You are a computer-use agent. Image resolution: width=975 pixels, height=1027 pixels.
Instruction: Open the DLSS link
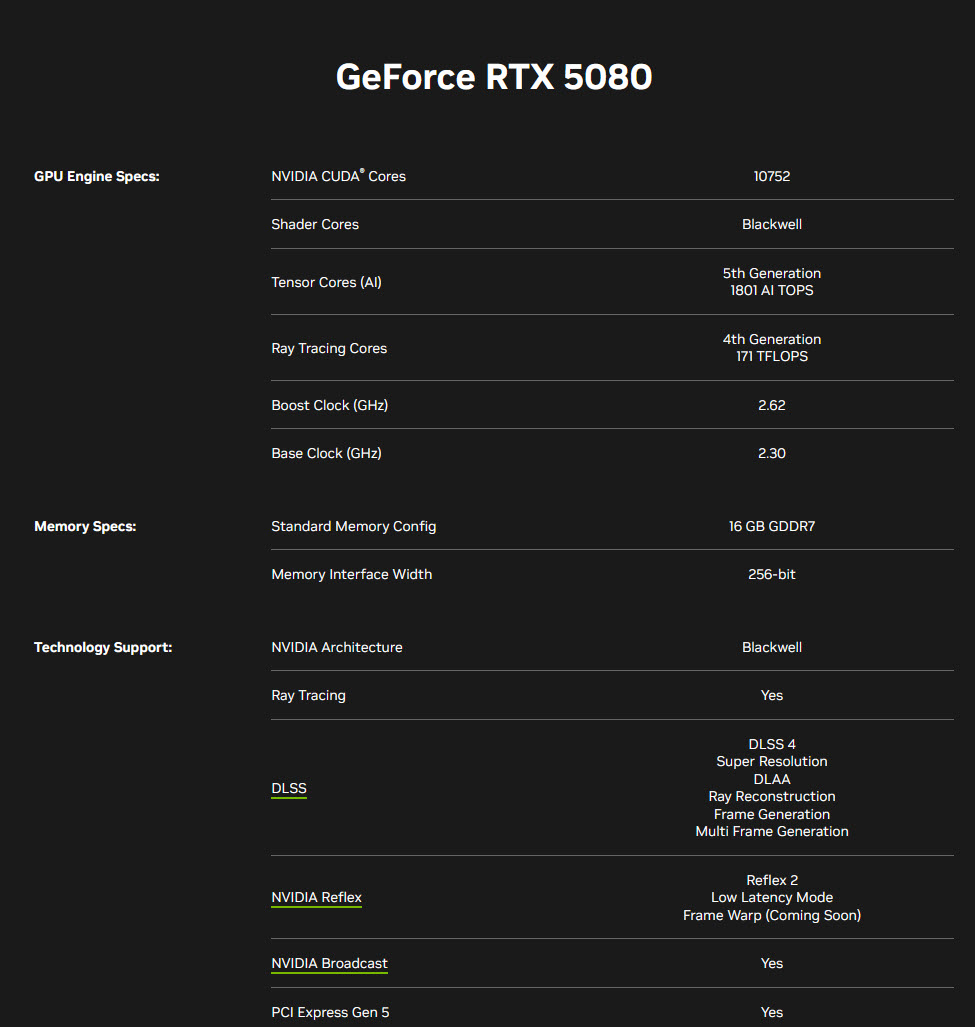[289, 788]
